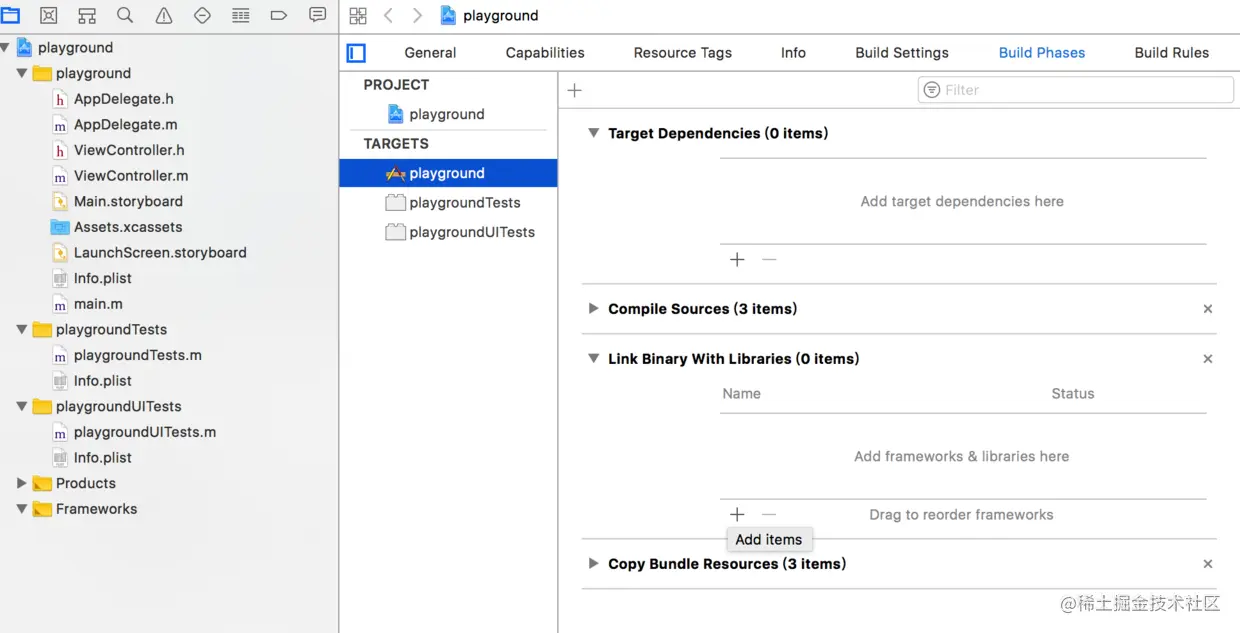Viewport: 1240px width, 633px height.
Task: Go back with the left arrow
Action: [x=389, y=15]
